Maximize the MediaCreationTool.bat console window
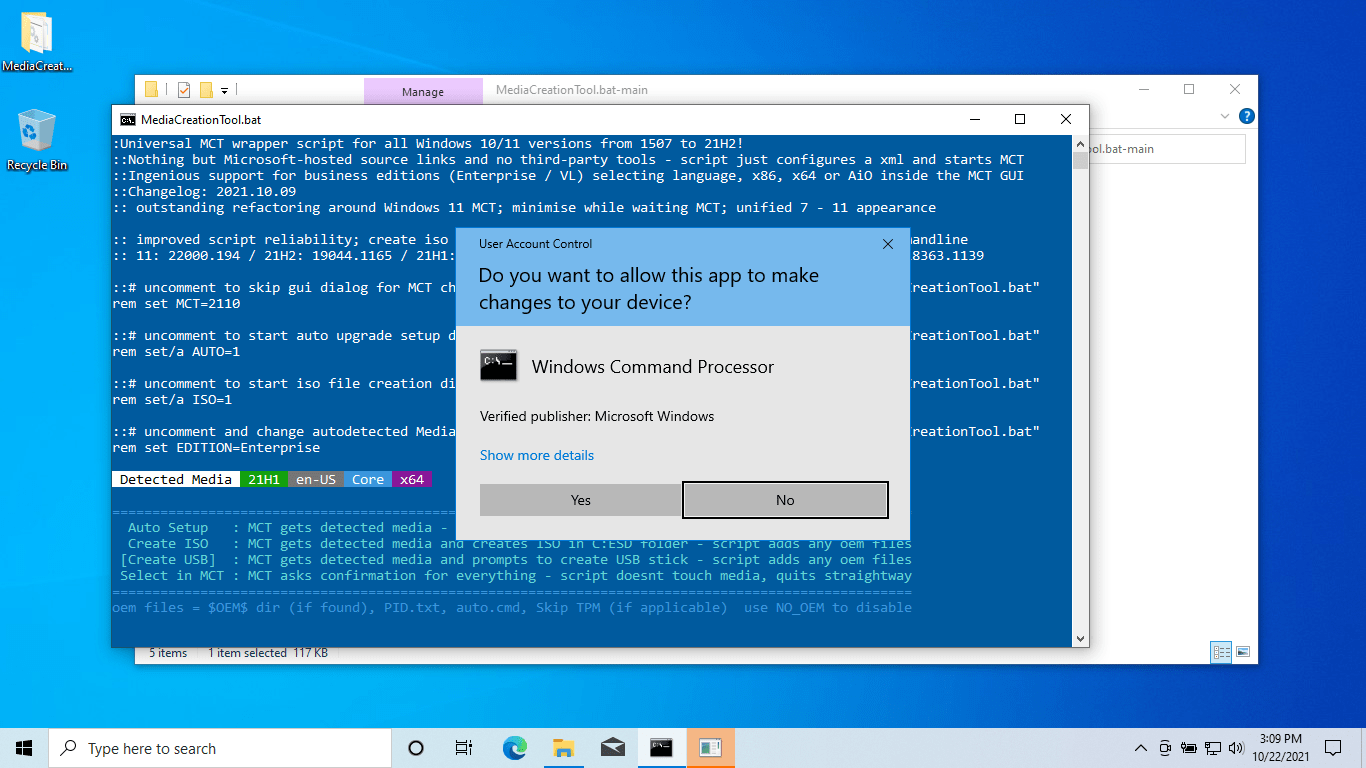The width and height of the screenshot is (1366, 768). coord(1020,119)
